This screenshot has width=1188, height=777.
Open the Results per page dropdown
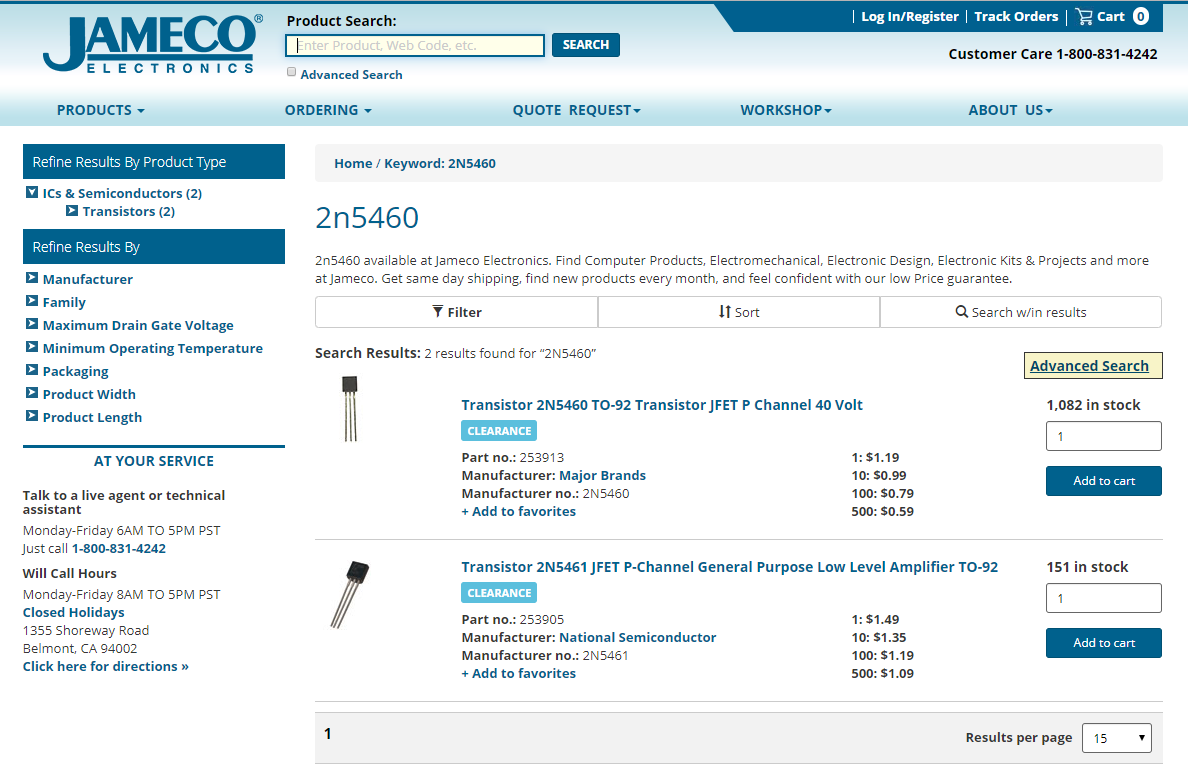pos(1117,738)
